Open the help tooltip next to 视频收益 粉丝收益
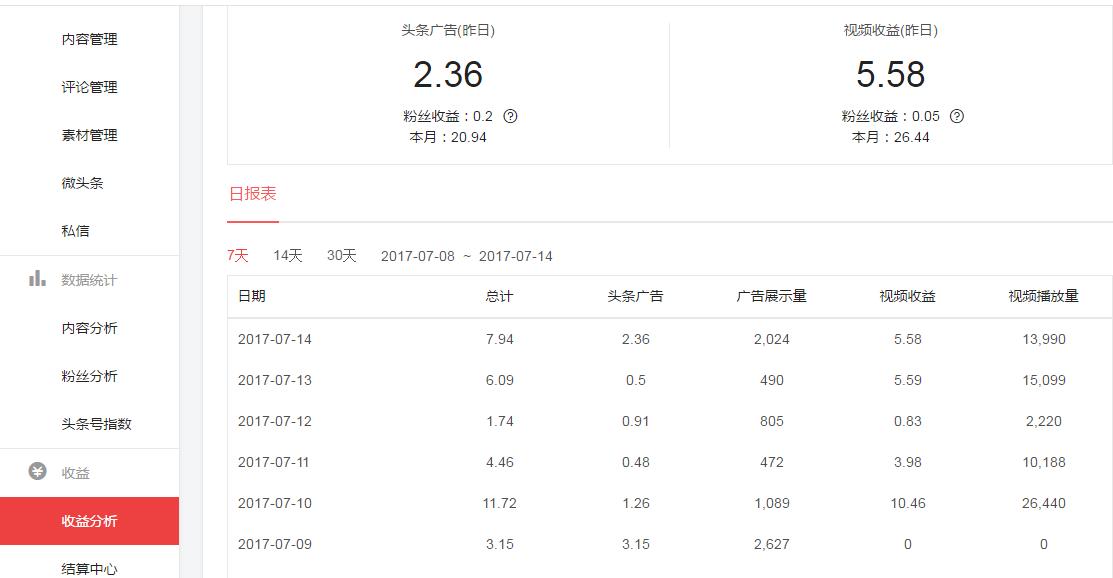The image size is (1113, 578). click(x=957, y=116)
